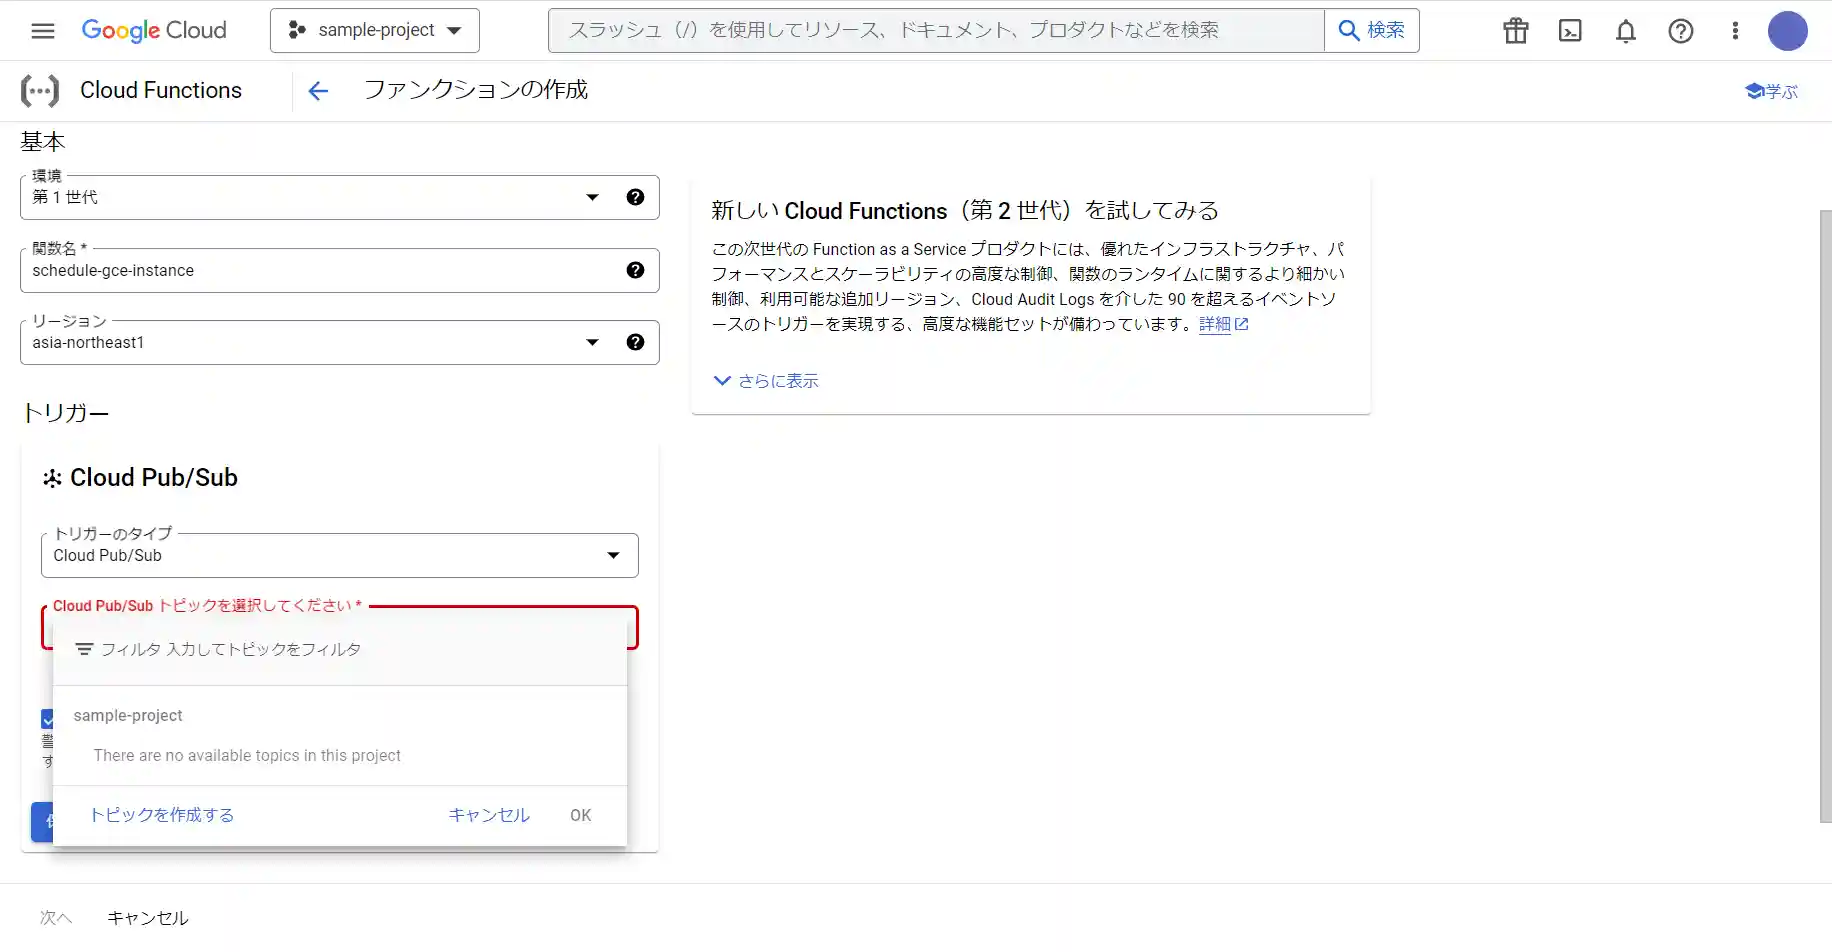Click トピックを作成する link
Image resolution: width=1832 pixels, height=952 pixels.
(162, 815)
